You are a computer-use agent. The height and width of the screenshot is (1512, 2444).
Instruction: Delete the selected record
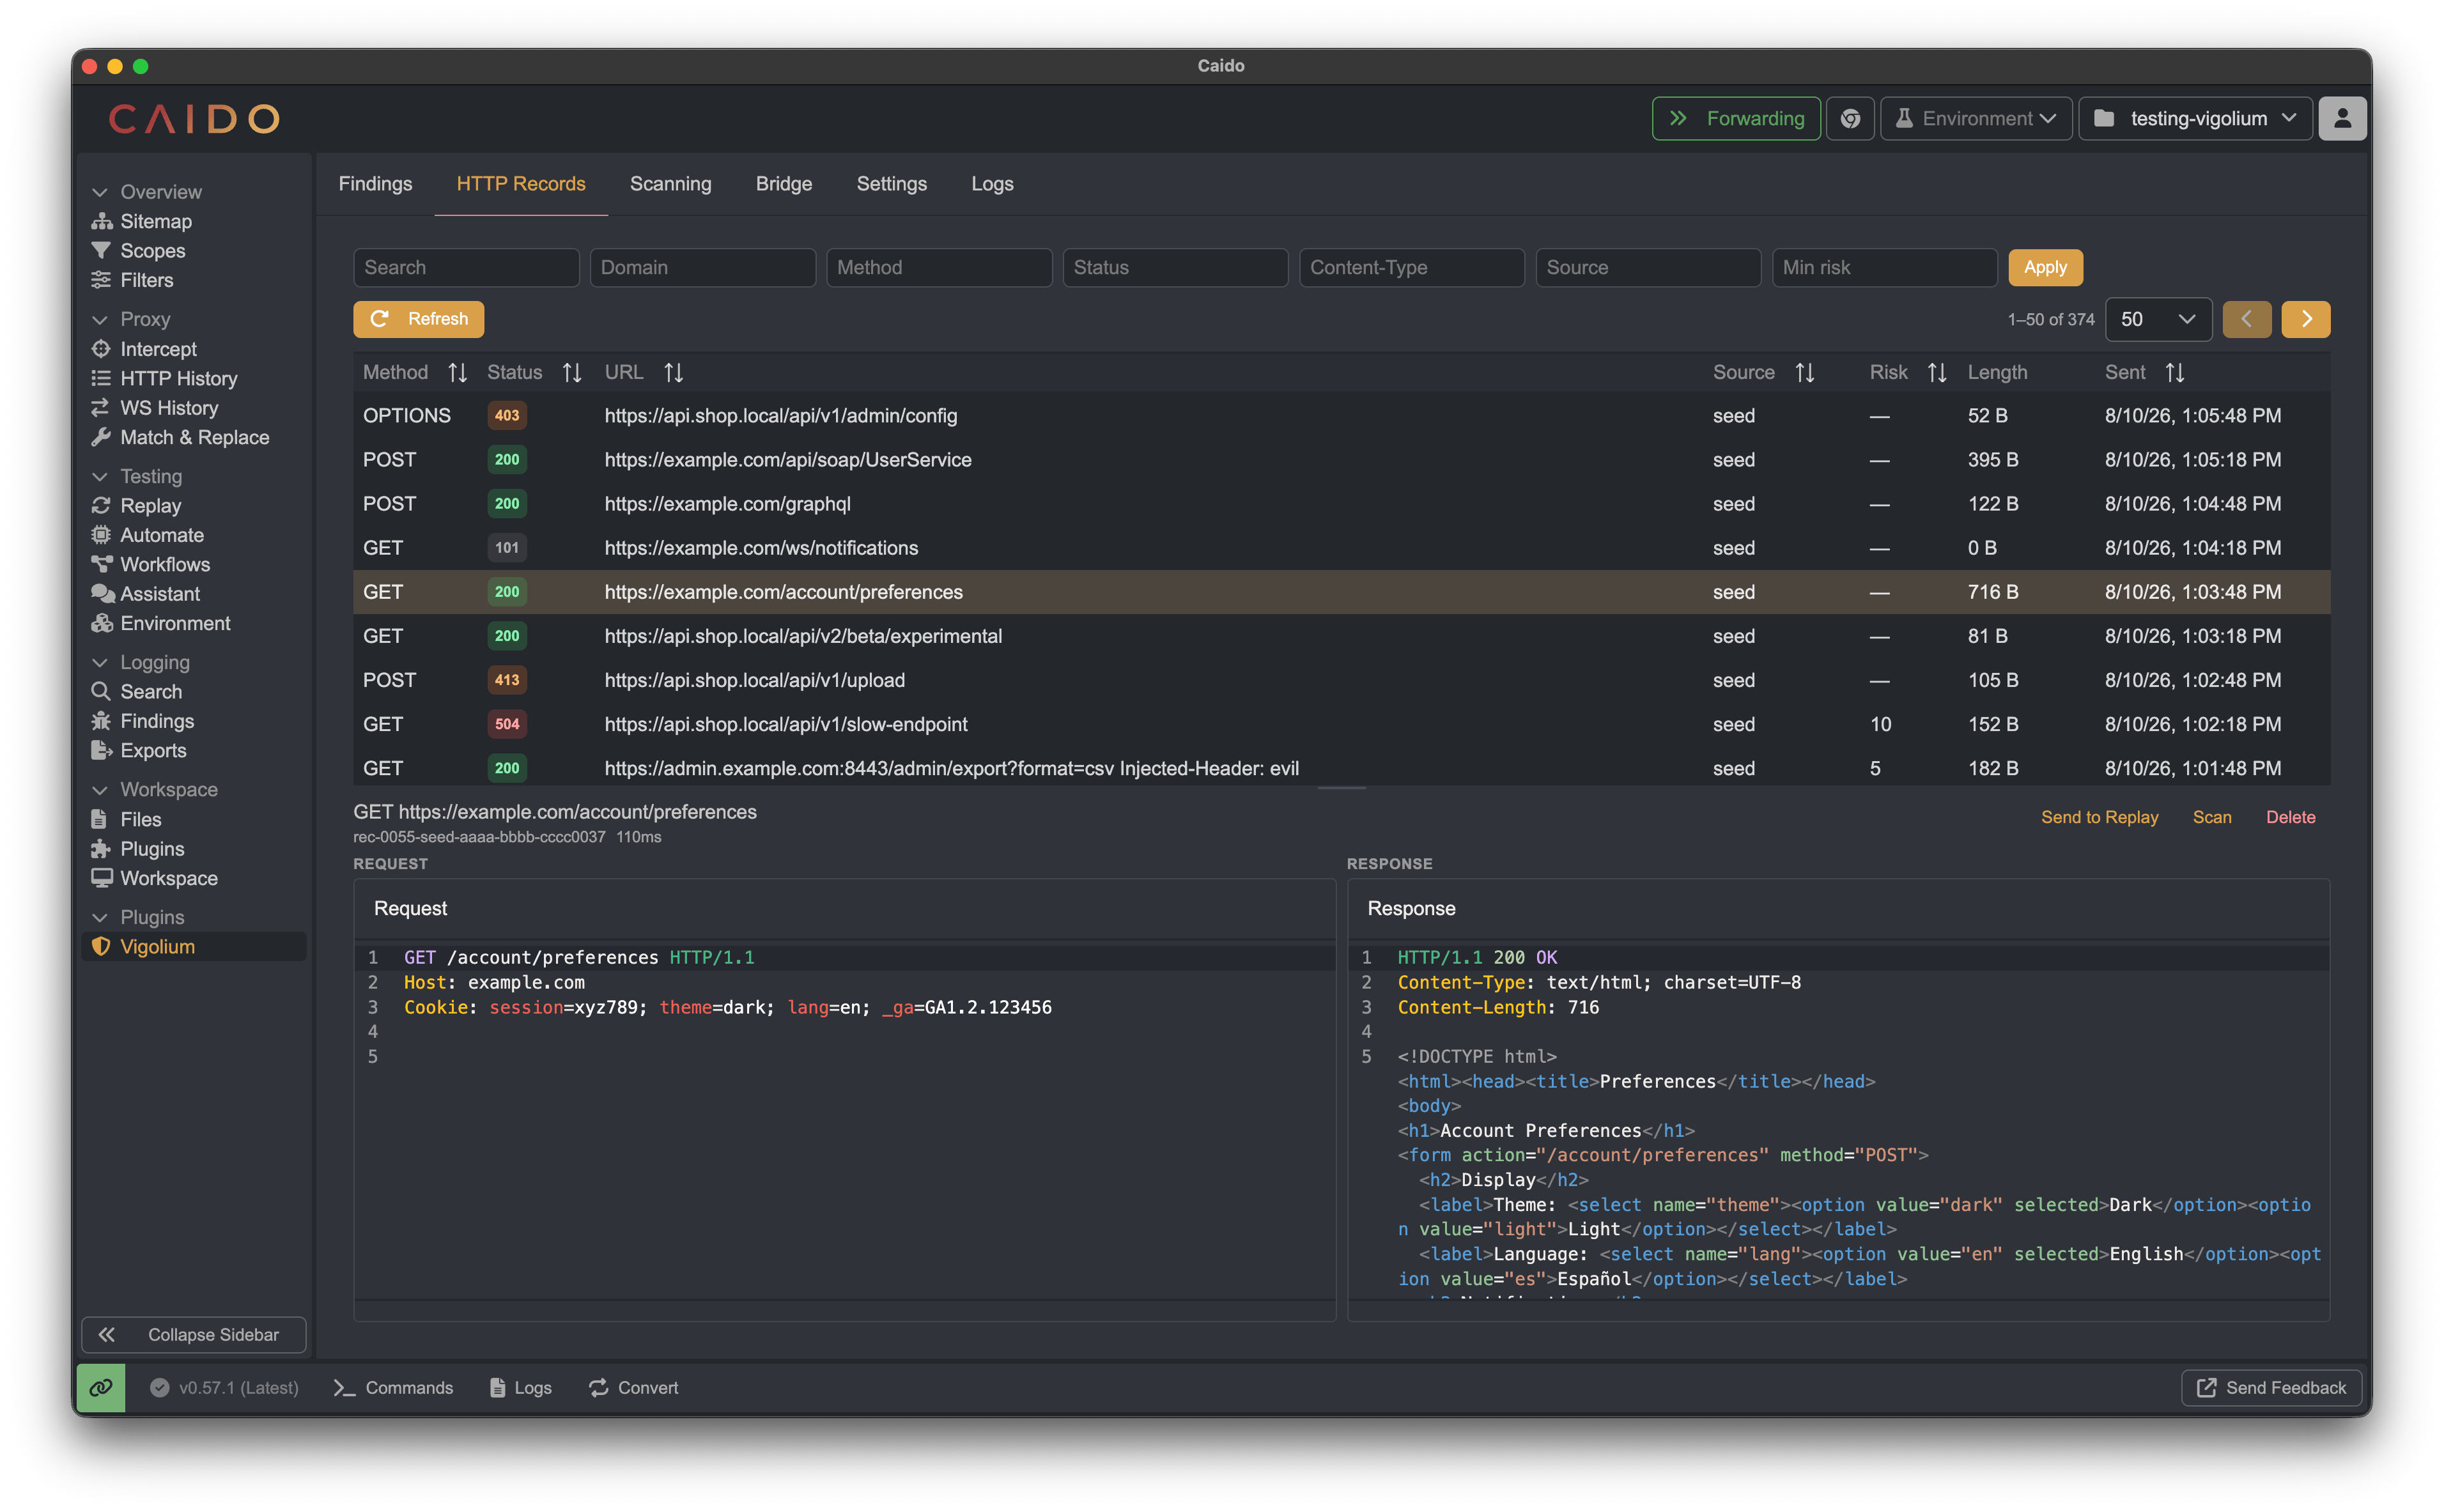pos(2290,817)
